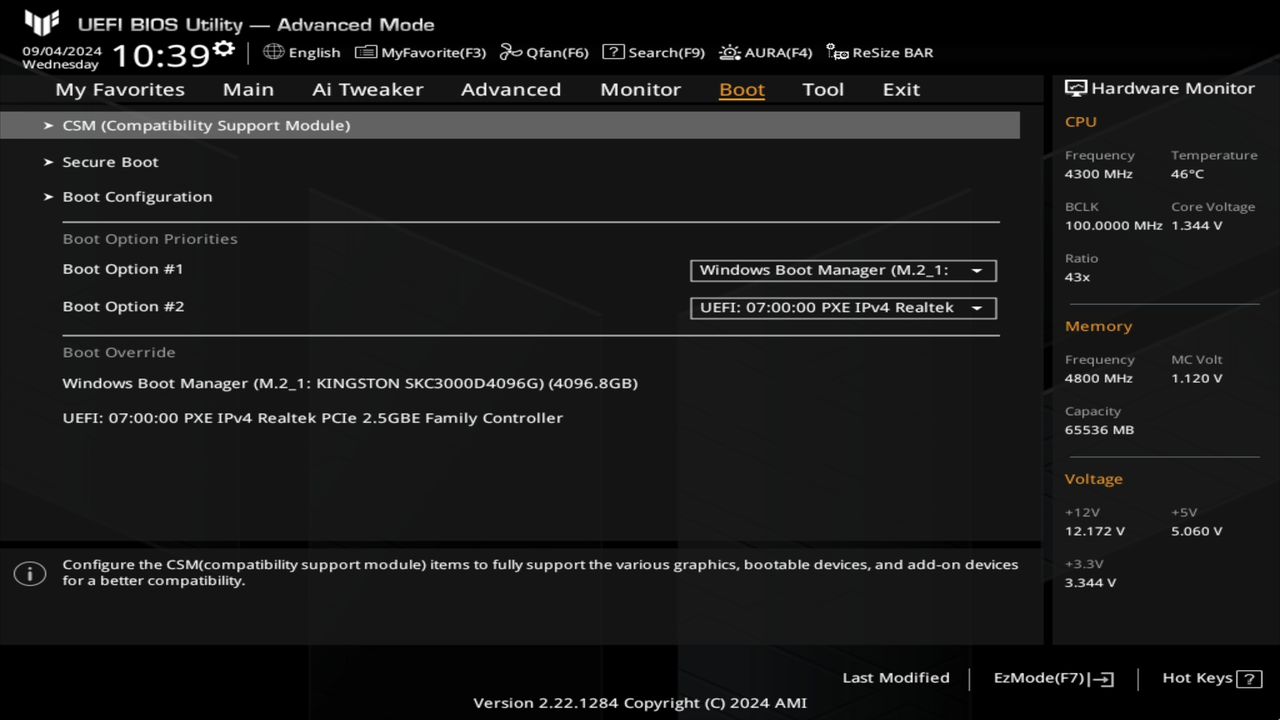Screen dimensions: 1280x720
Task: Click the English language label
Action: click(314, 53)
